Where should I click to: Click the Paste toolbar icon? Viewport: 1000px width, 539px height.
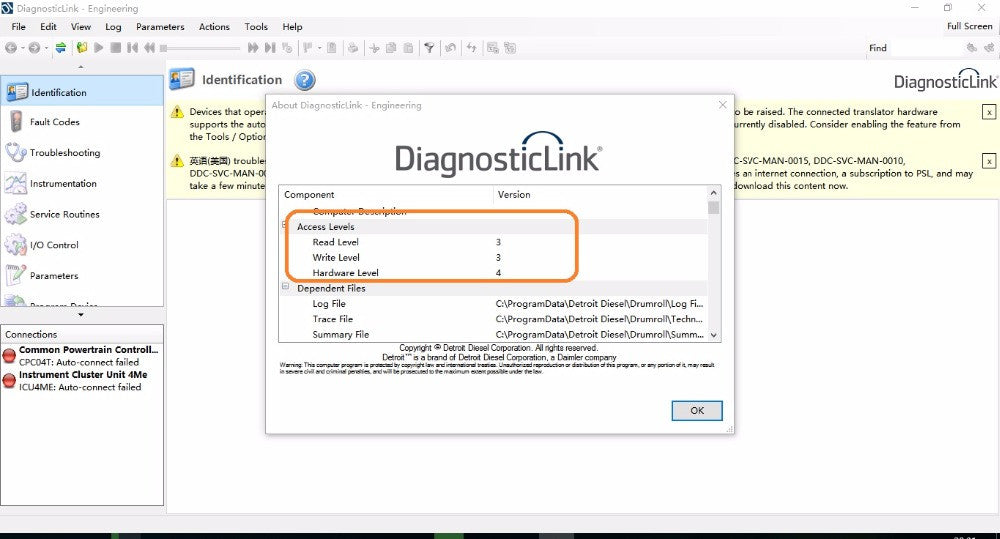[408, 48]
